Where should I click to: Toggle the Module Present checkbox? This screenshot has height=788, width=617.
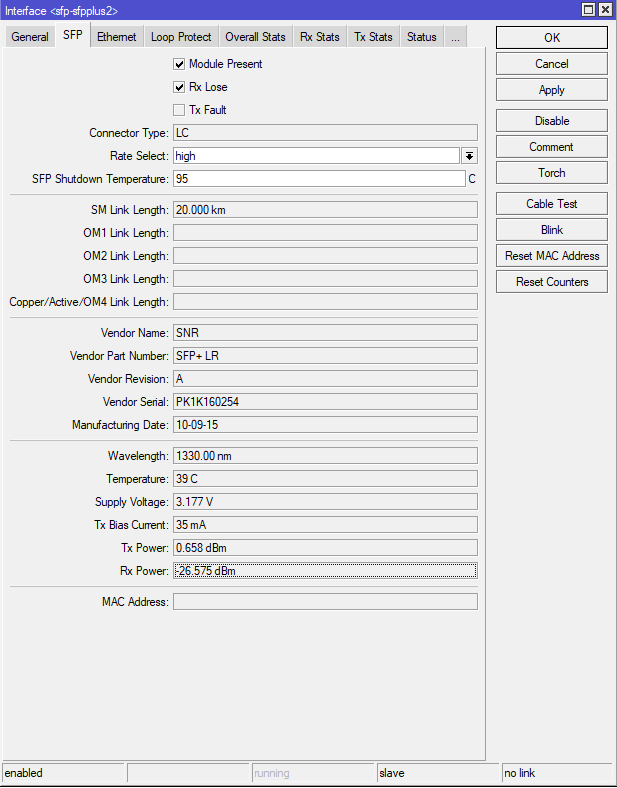pyautogui.click(x=180, y=64)
